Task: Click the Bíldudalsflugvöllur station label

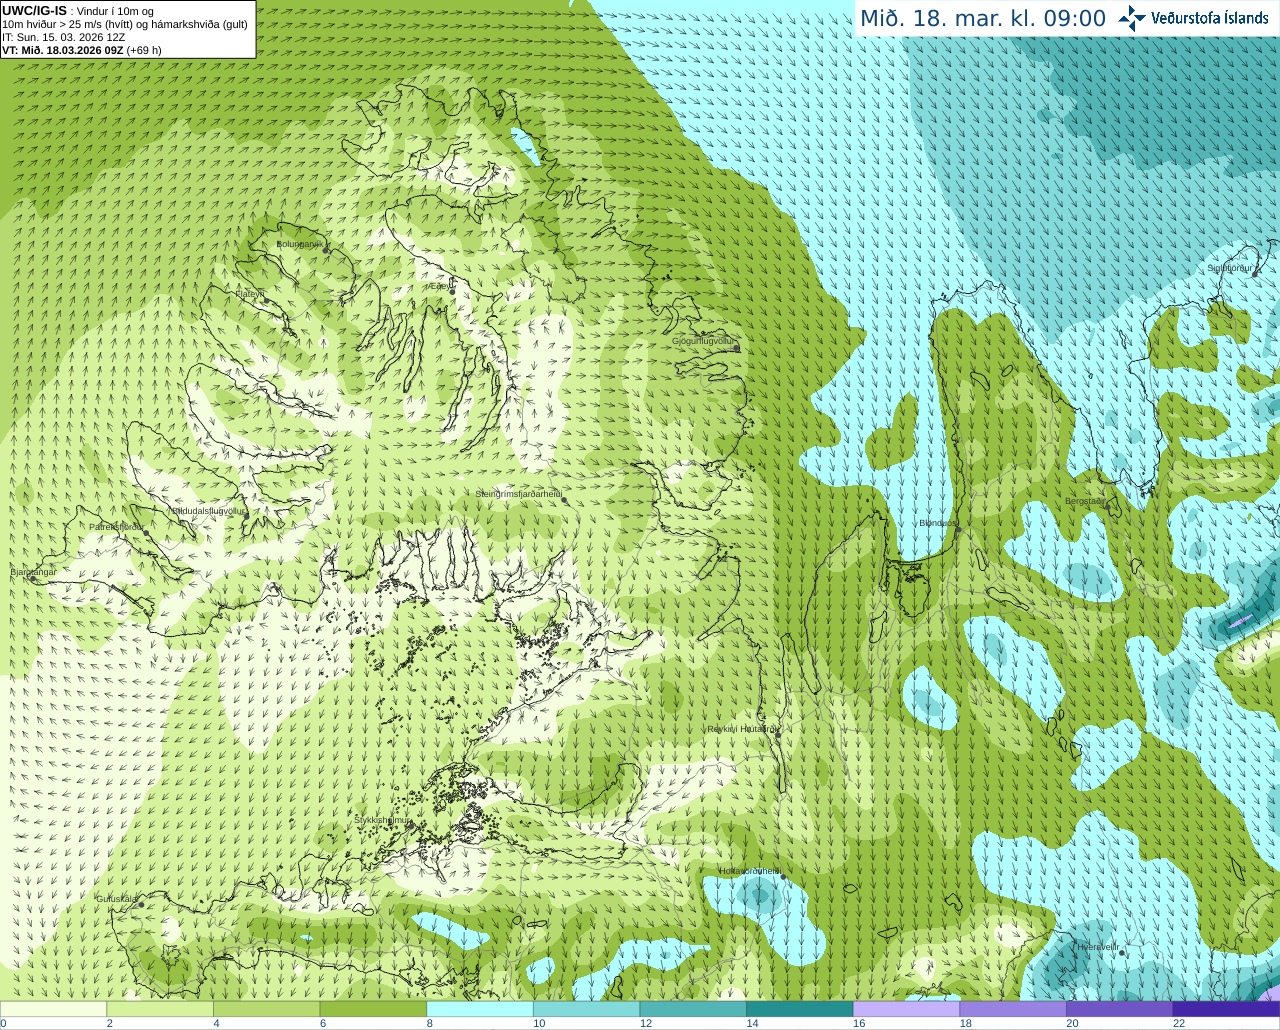Action: click(208, 510)
